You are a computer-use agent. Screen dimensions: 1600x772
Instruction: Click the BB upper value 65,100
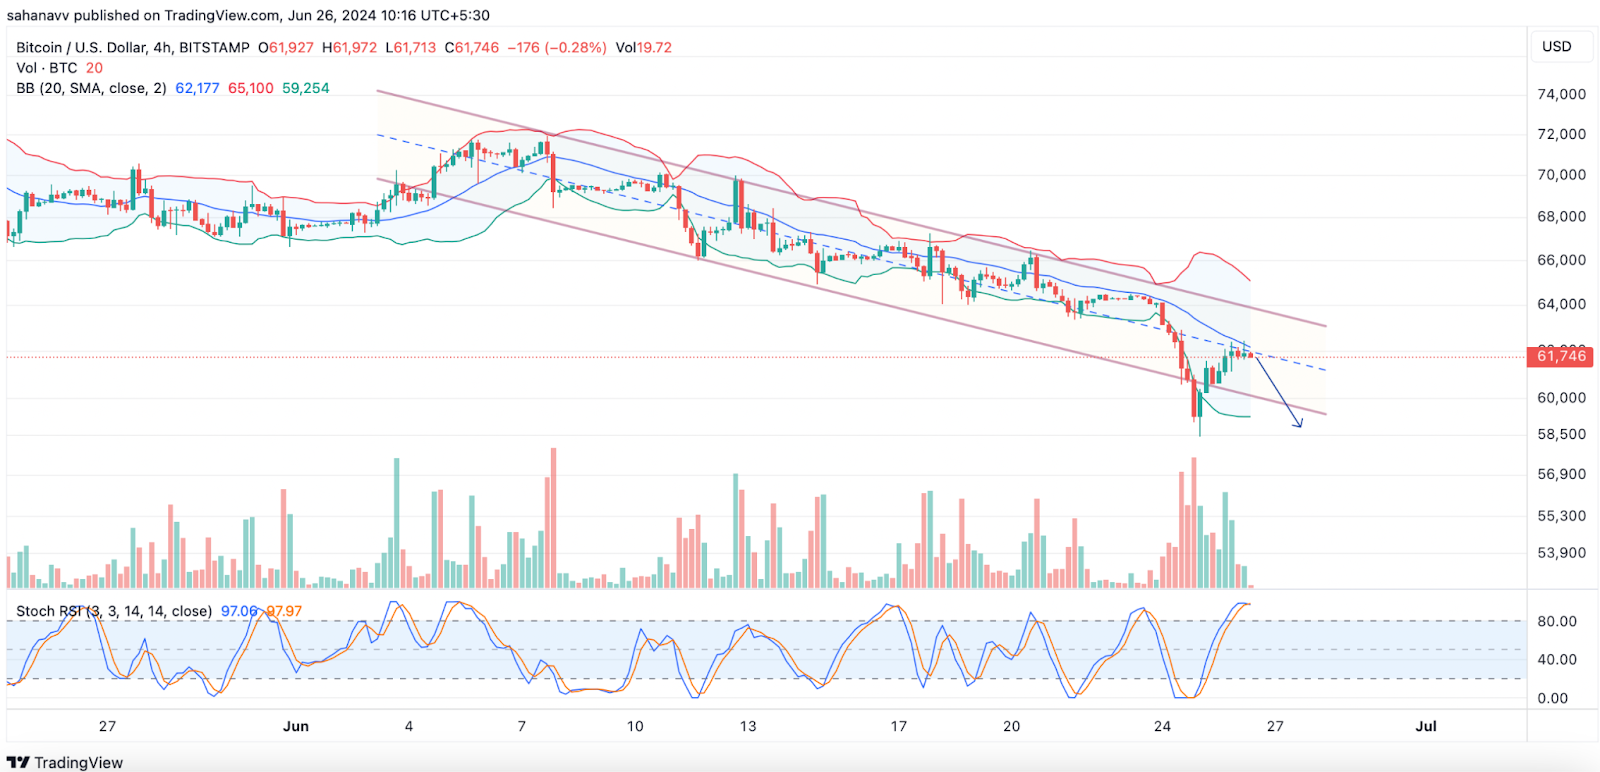point(251,88)
